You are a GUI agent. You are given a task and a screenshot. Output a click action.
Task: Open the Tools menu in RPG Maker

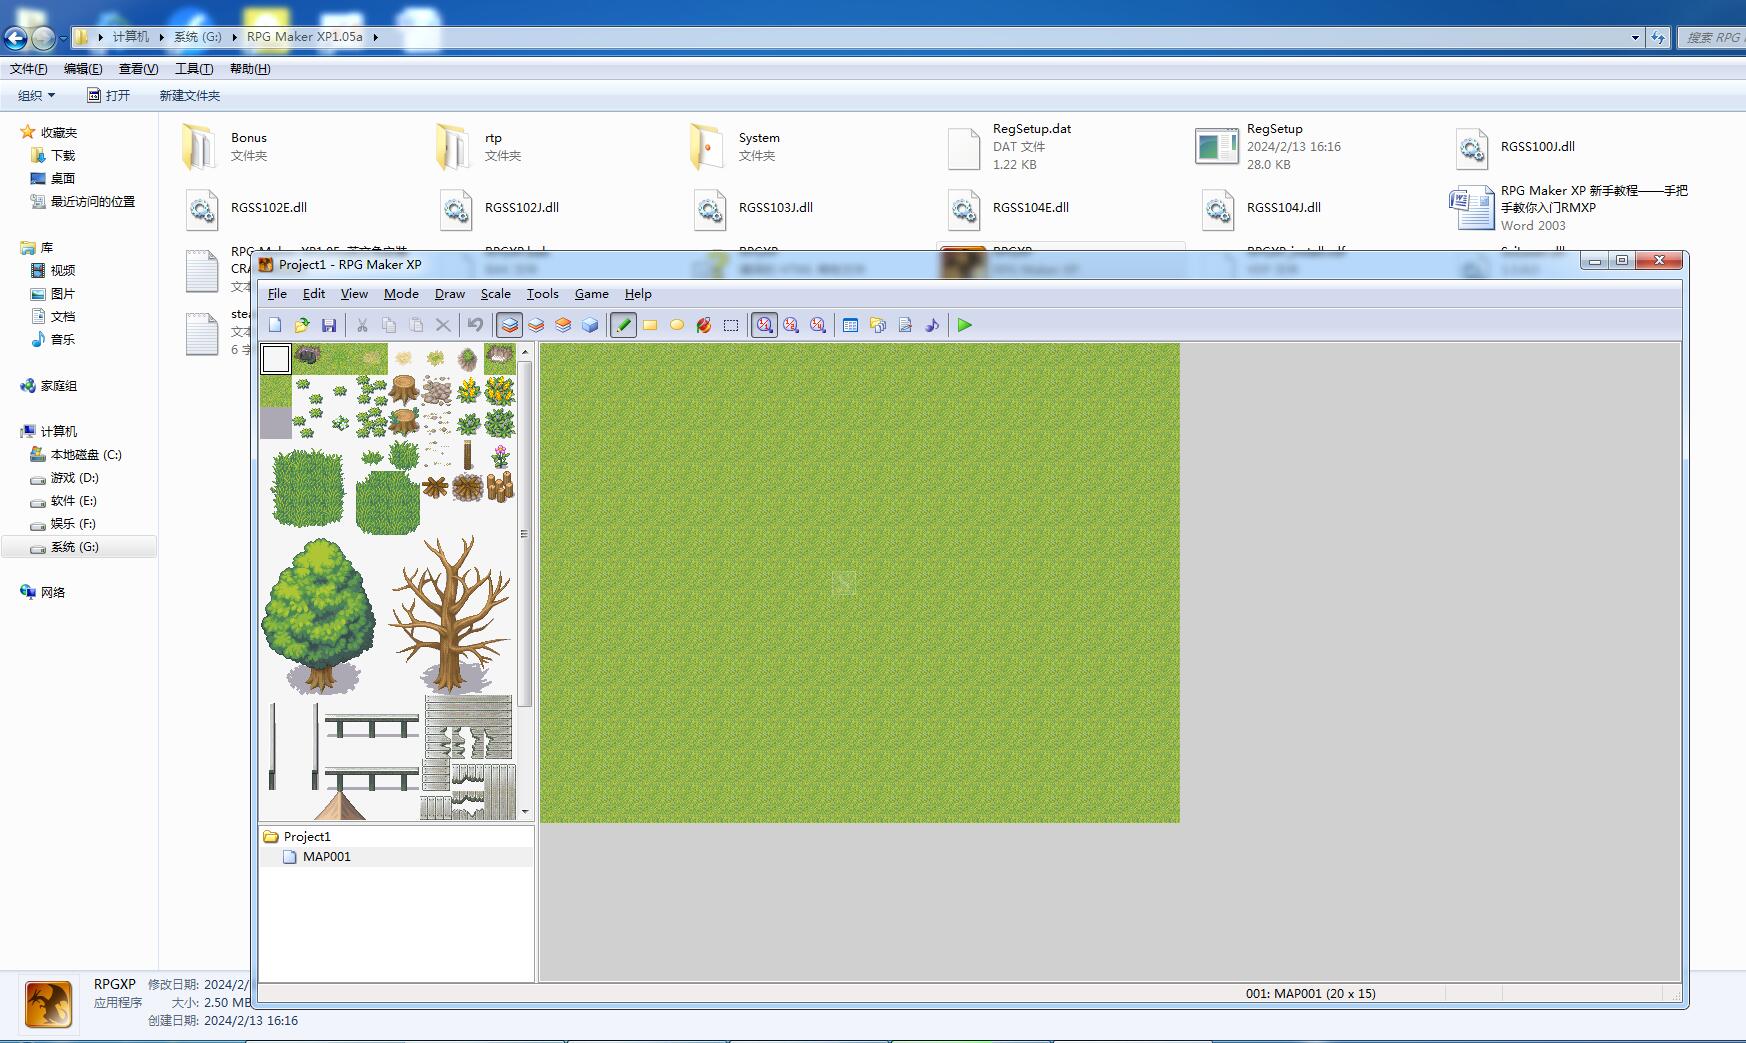(542, 294)
